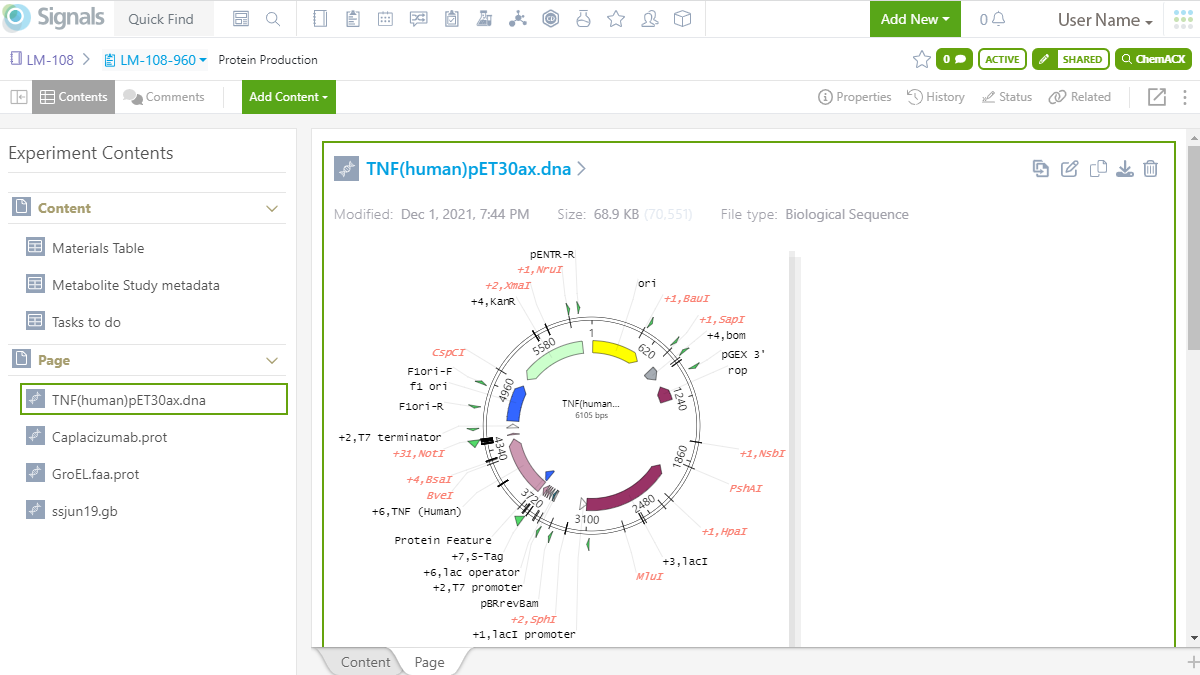
Task: Open the Add New dropdown
Action: tap(914, 19)
